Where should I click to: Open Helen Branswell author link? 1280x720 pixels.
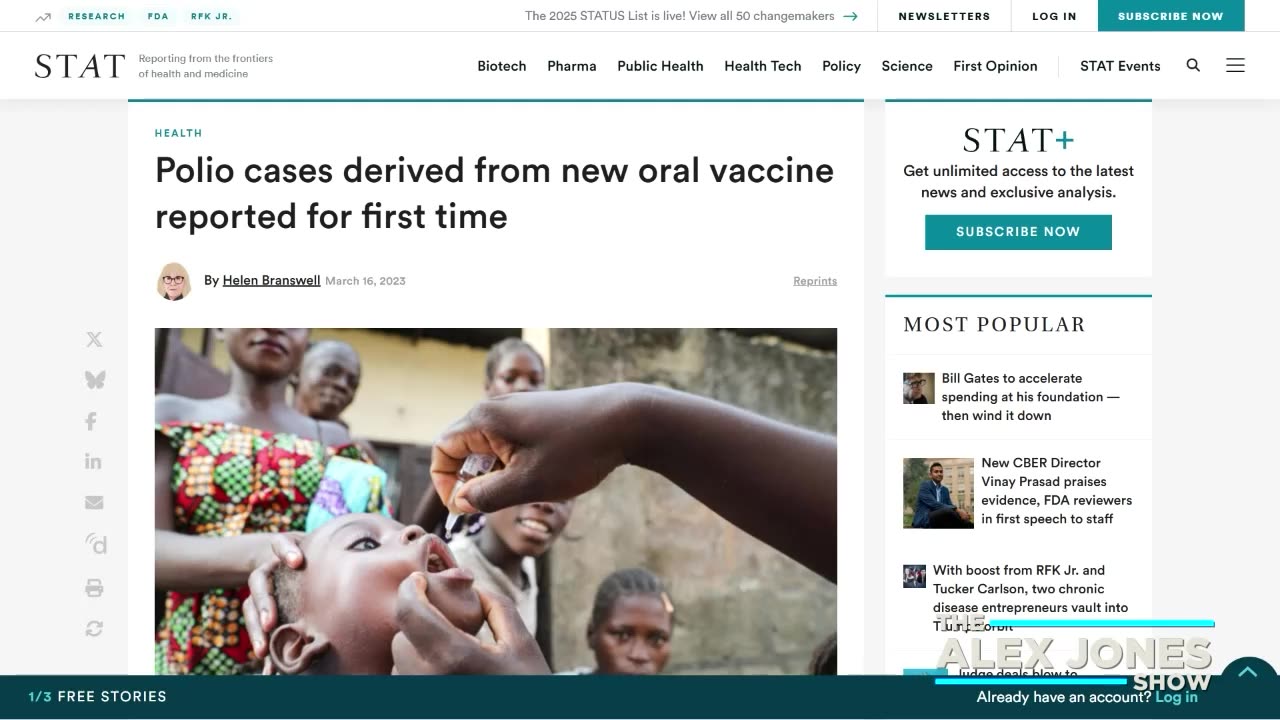[x=271, y=280]
